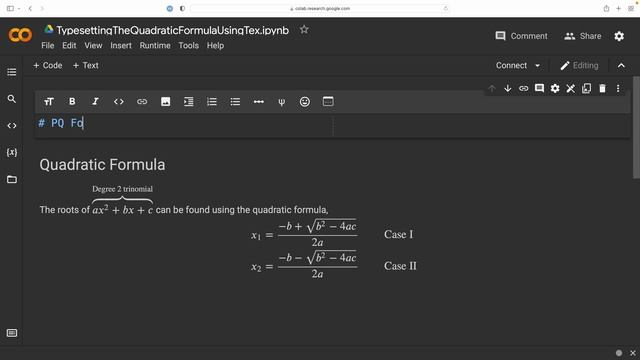Open the File menu
Image resolution: width=640 pixels, height=360 pixels.
point(48,45)
